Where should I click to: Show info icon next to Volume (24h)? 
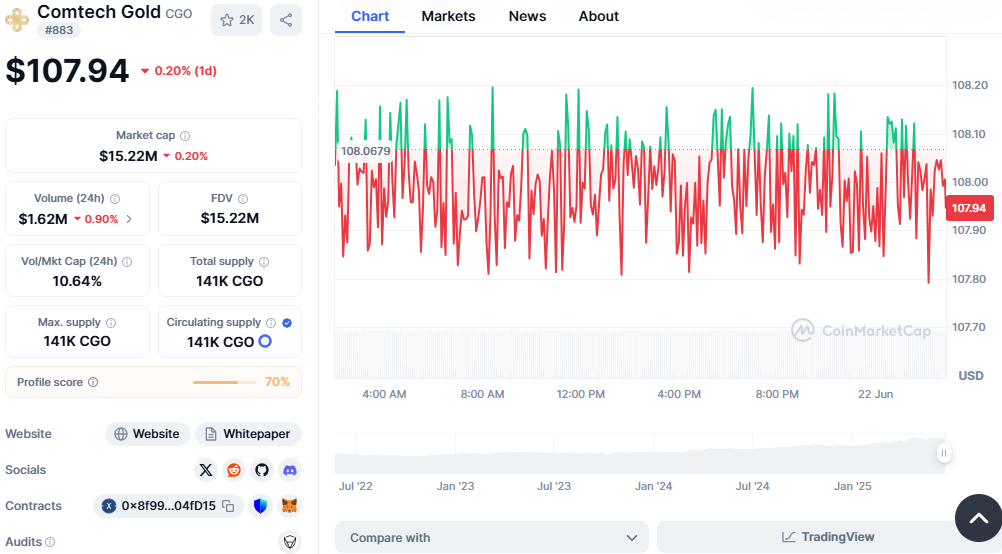click(x=115, y=199)
